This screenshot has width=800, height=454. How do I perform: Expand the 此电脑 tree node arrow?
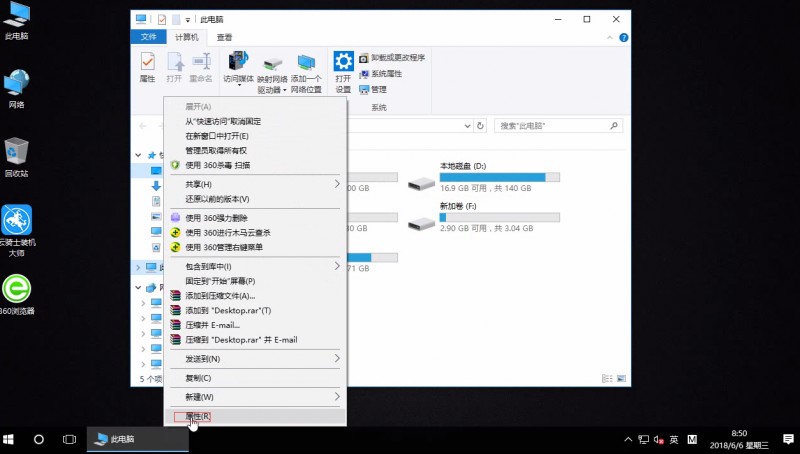138,267
